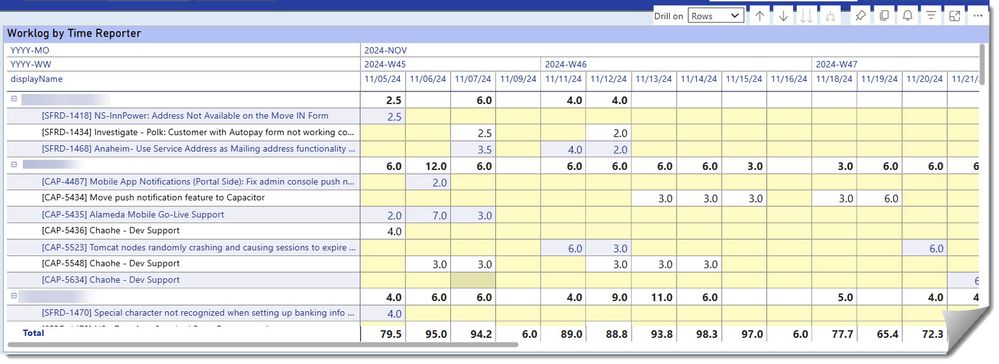
Task: Select the 2024-W46 week header
Action: [566, 64]
